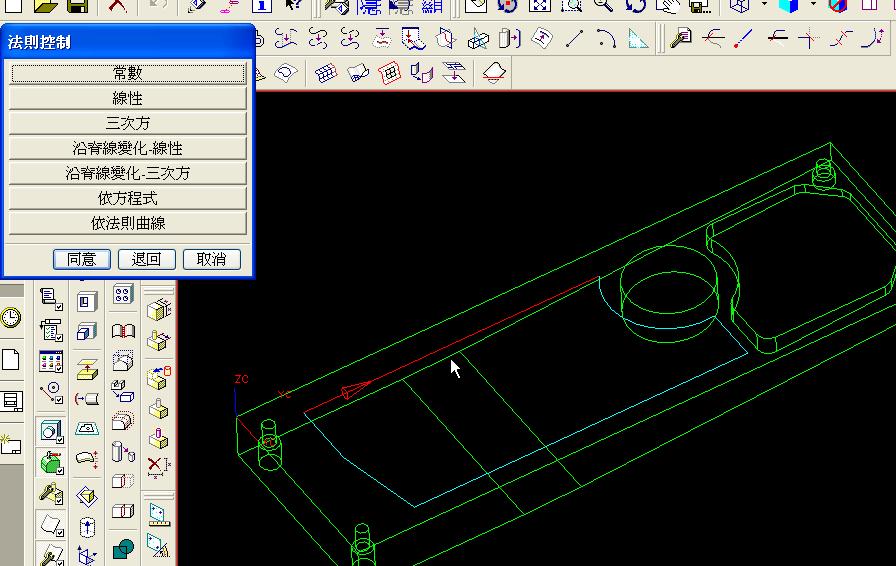Select the split block icon
The width and height of the screenshot is (896, 566).
pyautogui.click(x=123, y=510)
